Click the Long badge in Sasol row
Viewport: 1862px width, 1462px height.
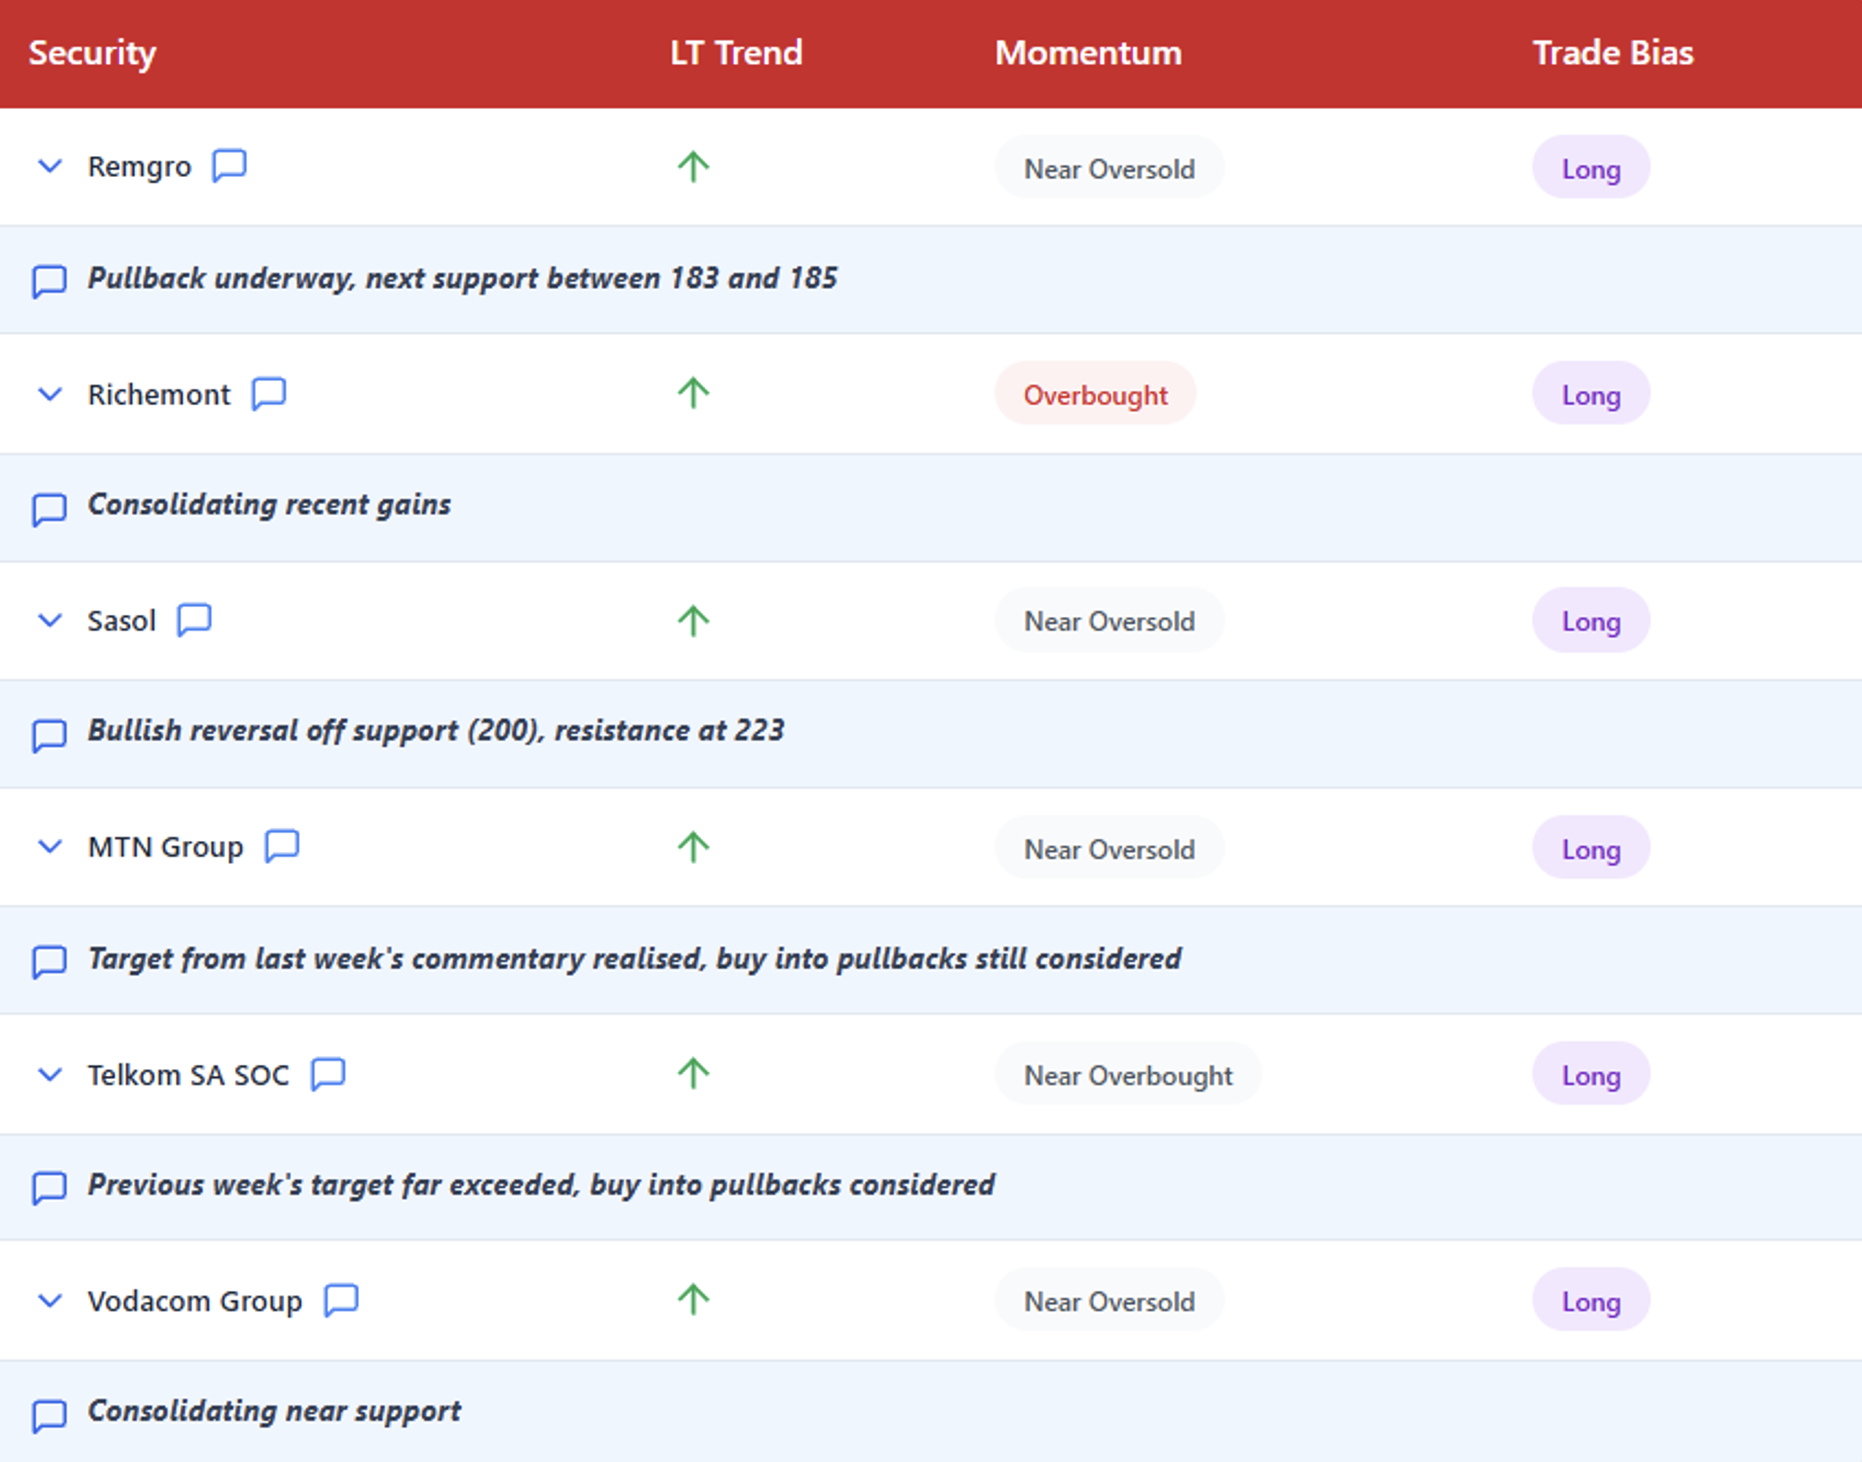tap(1591, 621)
